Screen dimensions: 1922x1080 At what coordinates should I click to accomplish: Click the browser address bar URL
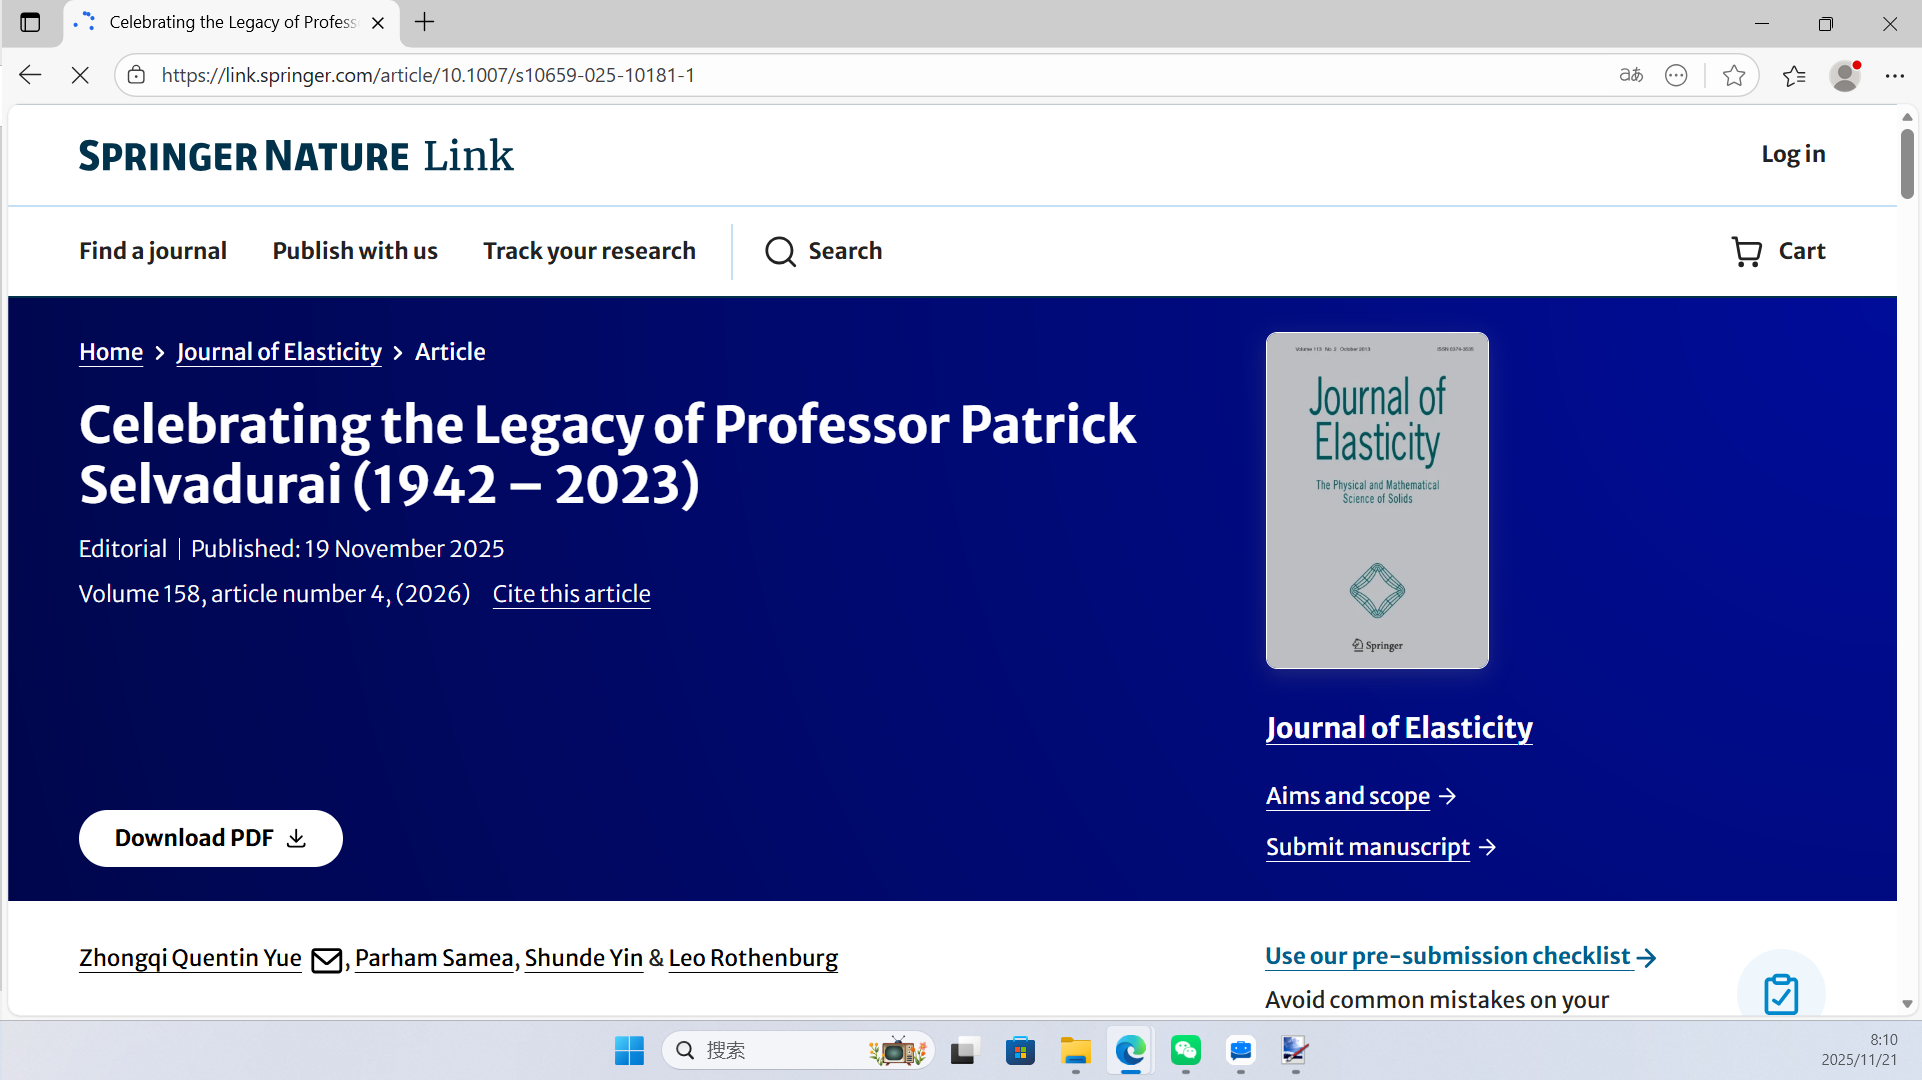428,75
